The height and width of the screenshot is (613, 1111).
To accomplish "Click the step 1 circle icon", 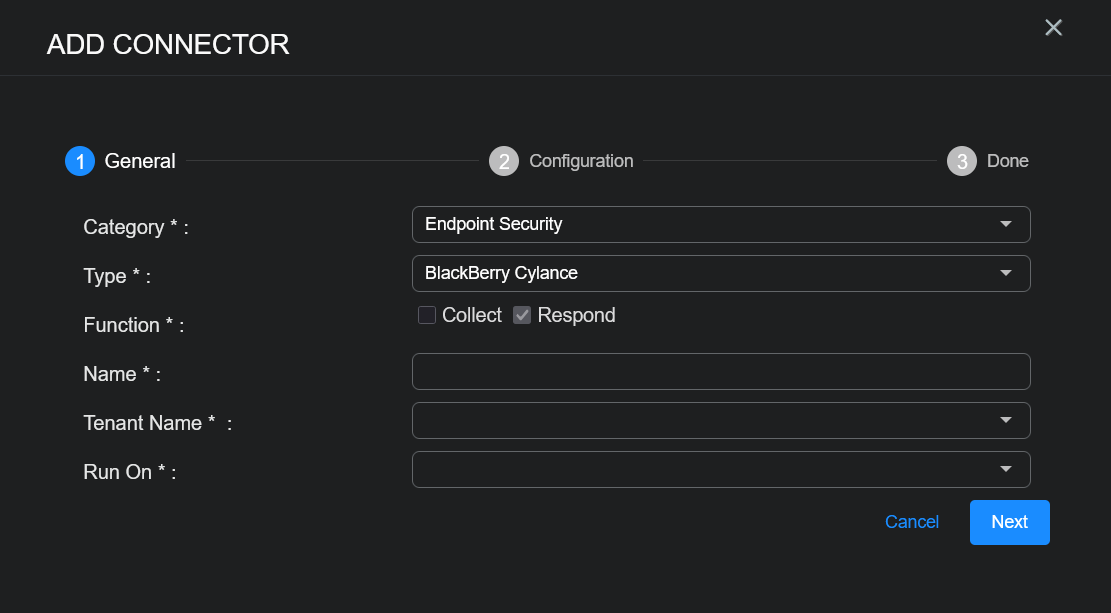I will pyautogui.click(x=80, y=161).
